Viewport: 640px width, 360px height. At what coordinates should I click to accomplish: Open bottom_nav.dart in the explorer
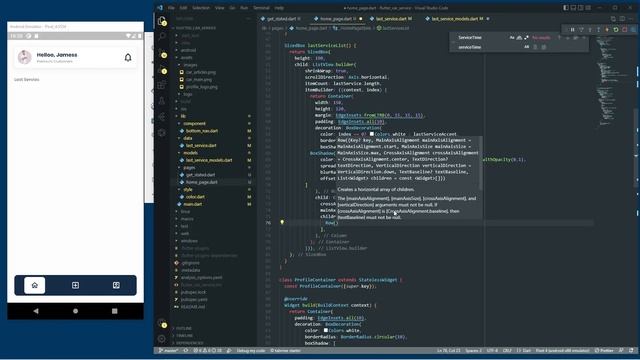[x=202, y=131]
